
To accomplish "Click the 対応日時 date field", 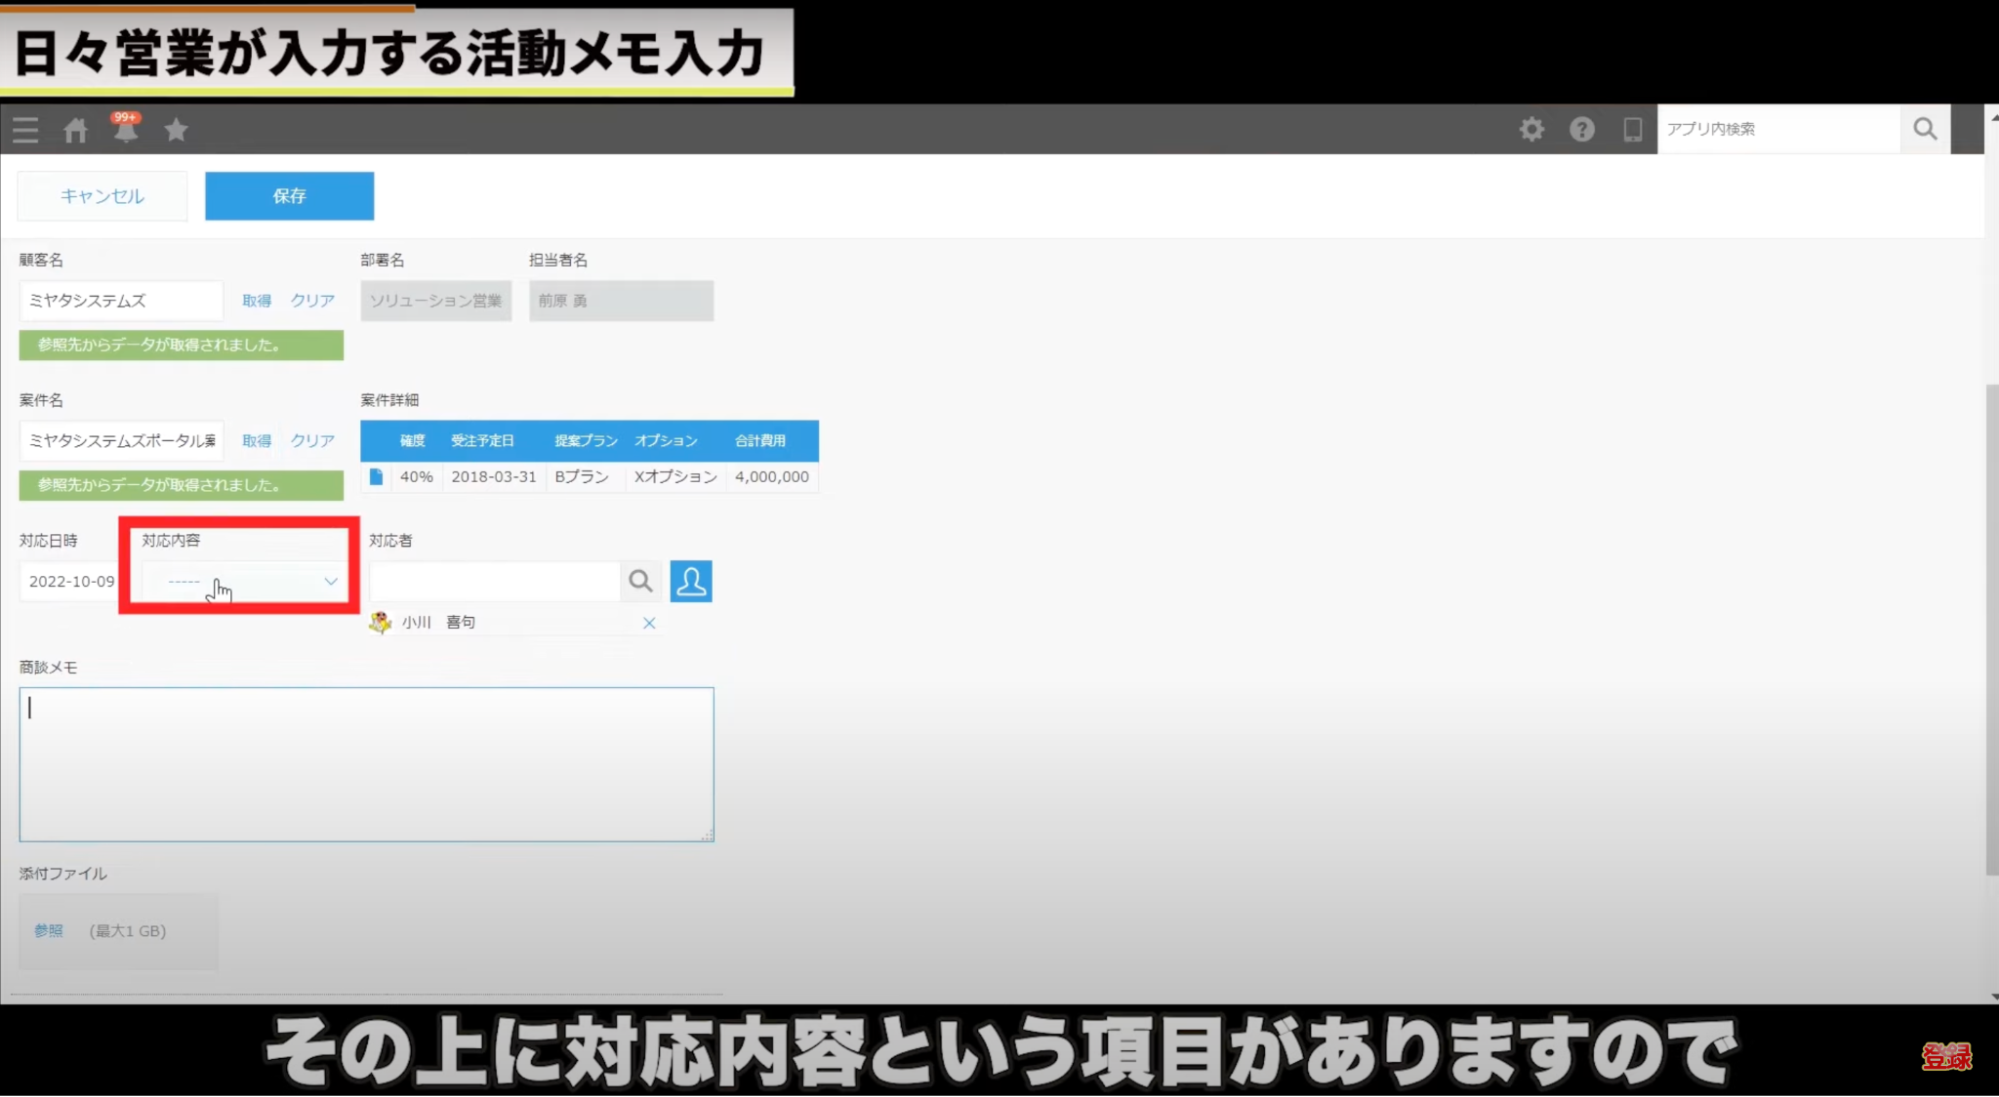I will 70,581.
